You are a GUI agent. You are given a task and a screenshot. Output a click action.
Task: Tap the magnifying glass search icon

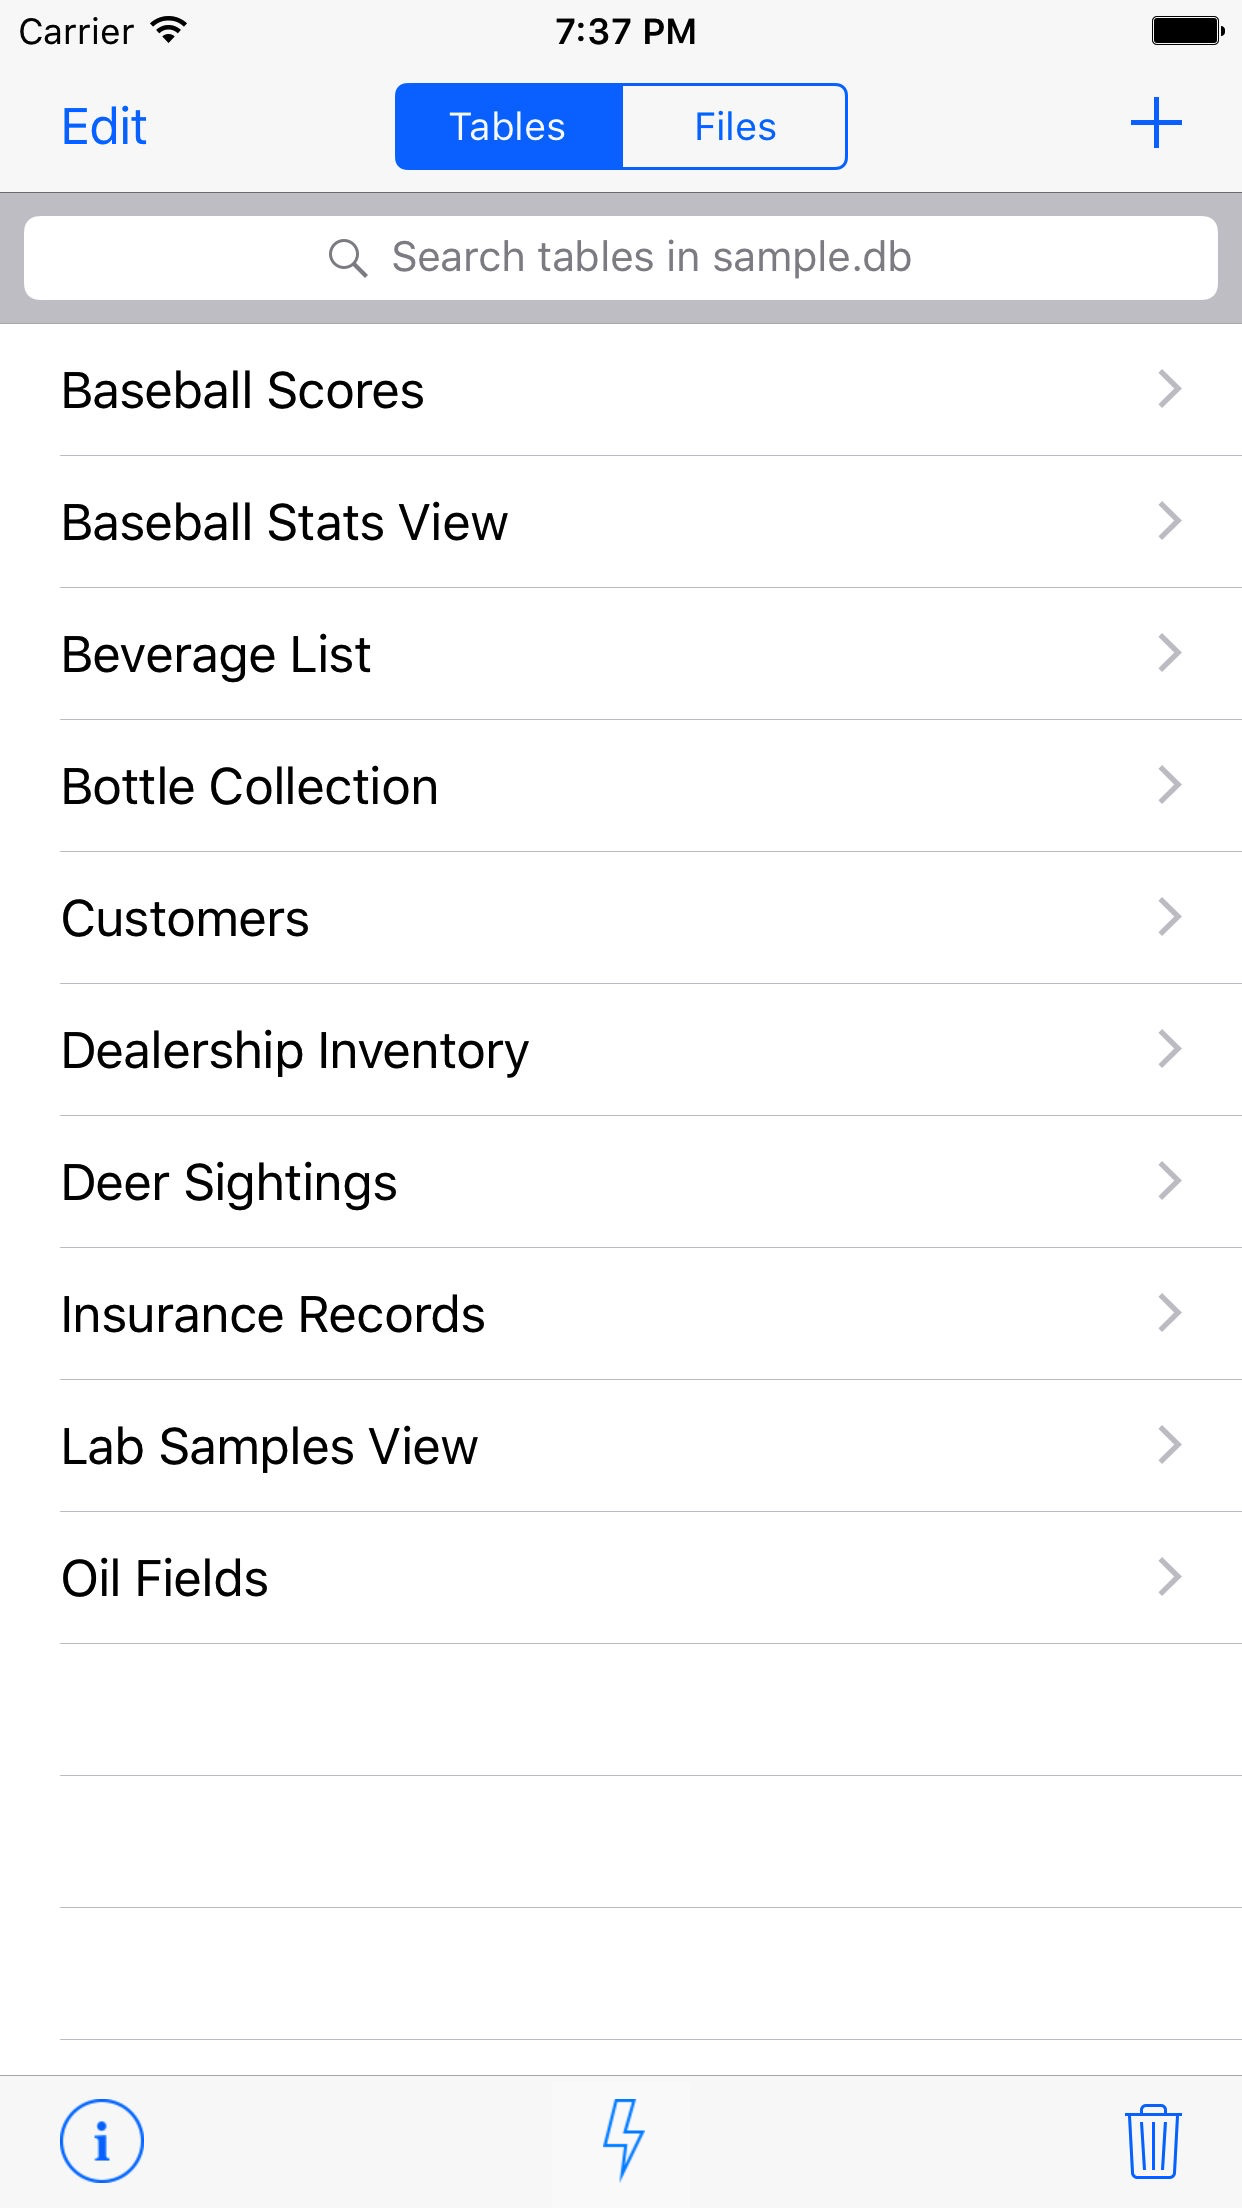coord(347,258)
